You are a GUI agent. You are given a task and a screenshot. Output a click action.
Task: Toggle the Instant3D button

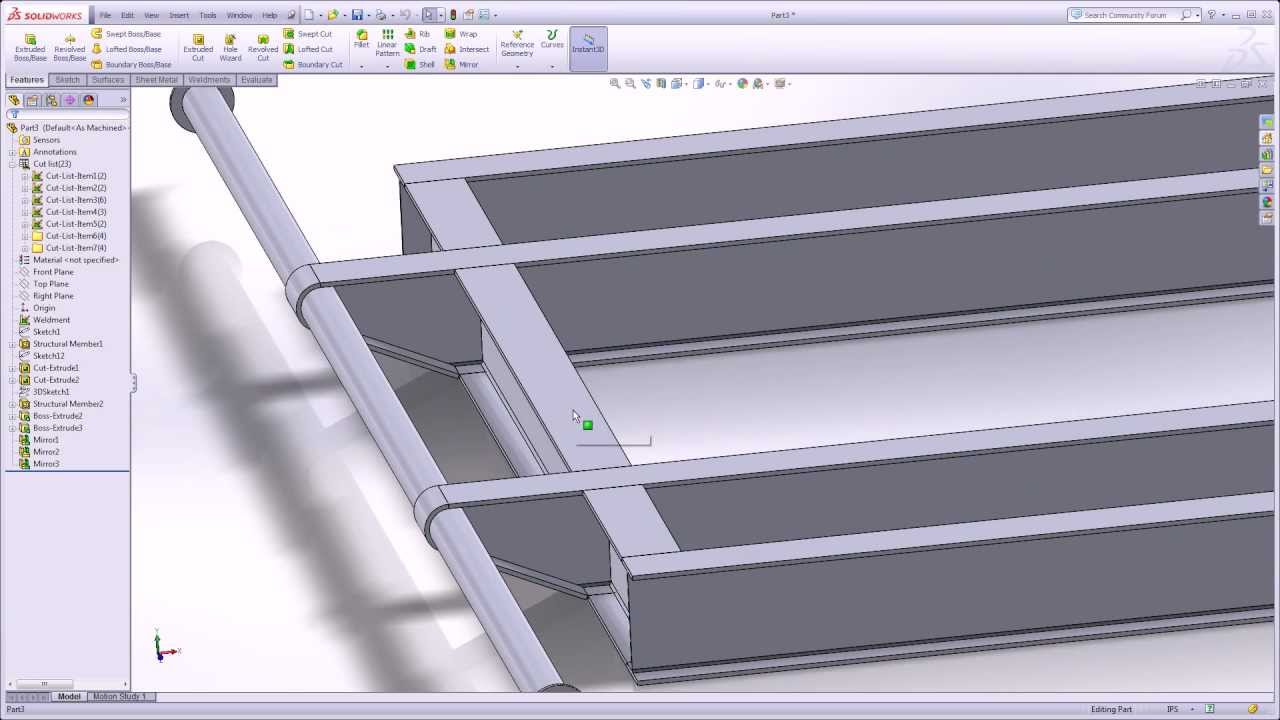(588, 48)
